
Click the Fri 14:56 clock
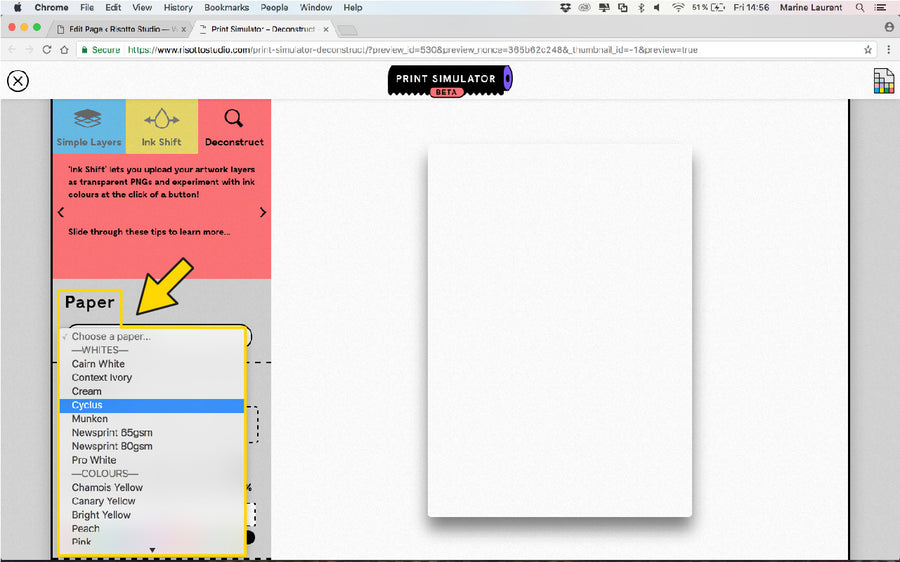pyautogui.click(x=751, y=7)
